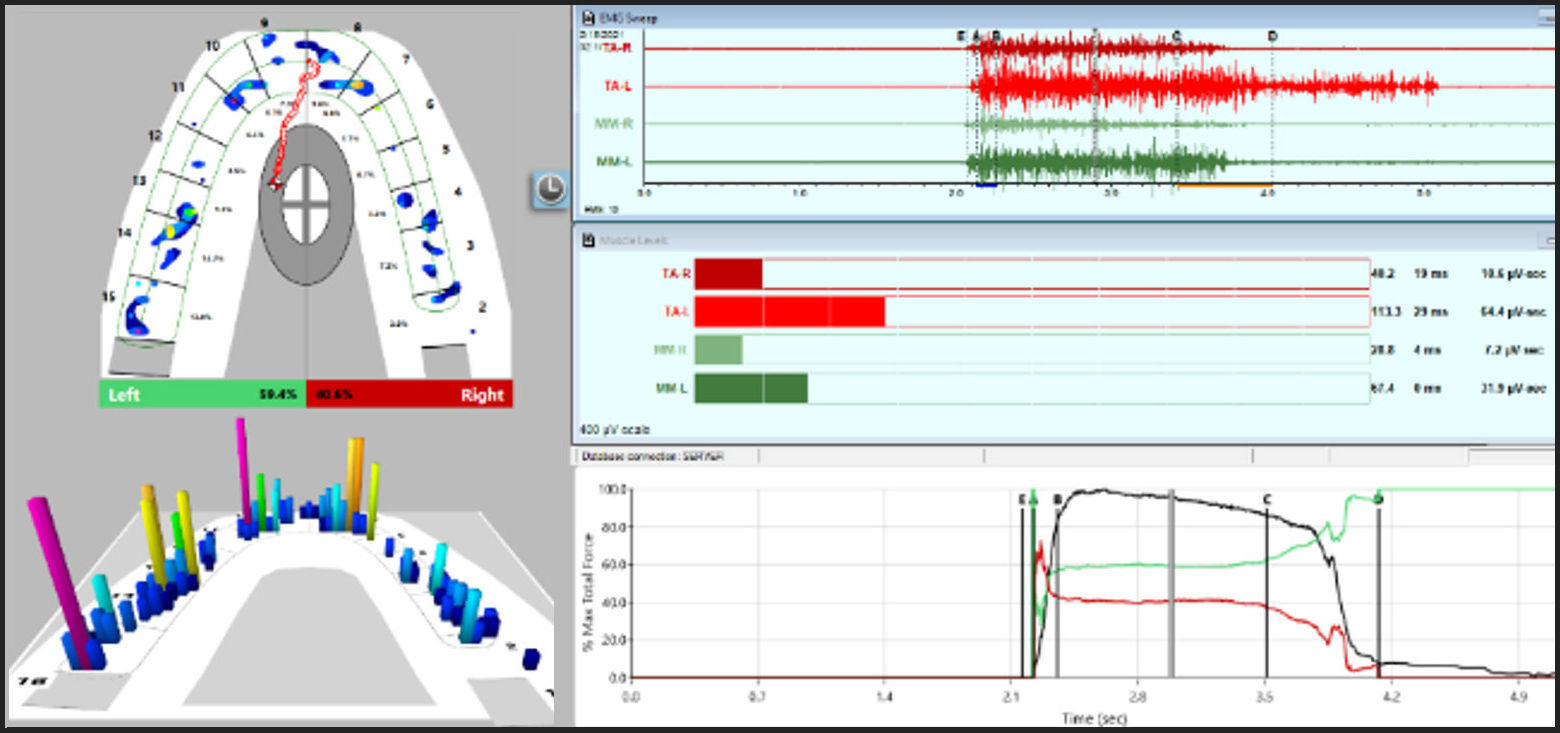Click the TA-R muscle level bar
This screenshot has width=1560, height=733.
pyautogui.click(x=728, y=274)
